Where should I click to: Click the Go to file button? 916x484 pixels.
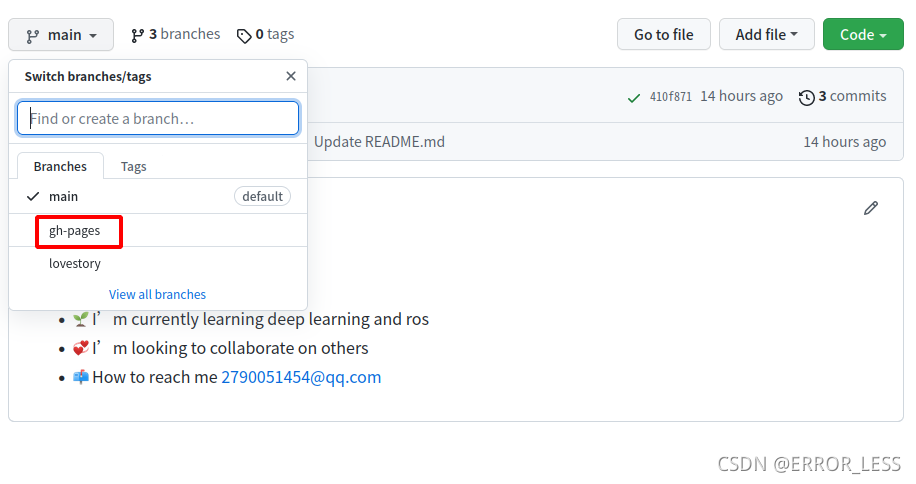664,34
